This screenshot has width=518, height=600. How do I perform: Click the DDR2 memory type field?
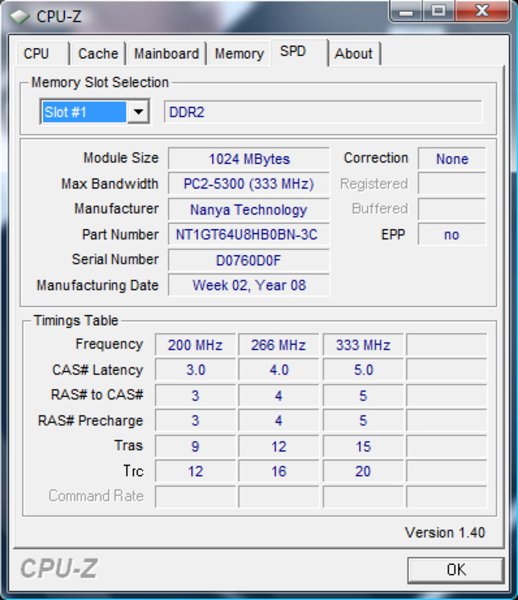coord(323,112)
